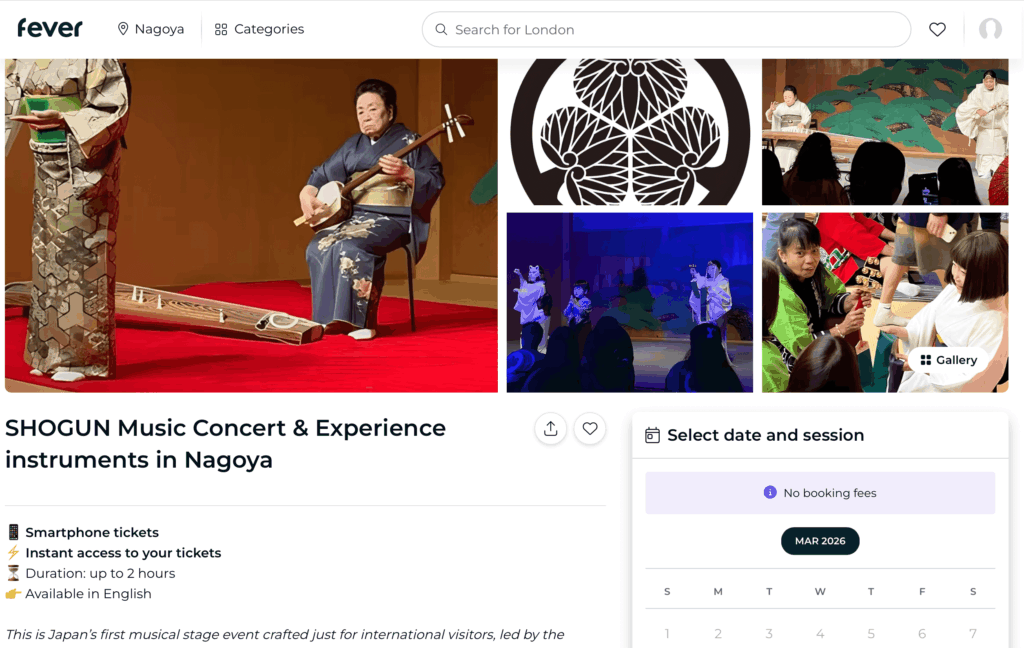The height and width of the screenshot is (648, 1024).
Task: Click the SHOGUN Music Concert event title
Action: pyautogui.click(x=225, y=443)
